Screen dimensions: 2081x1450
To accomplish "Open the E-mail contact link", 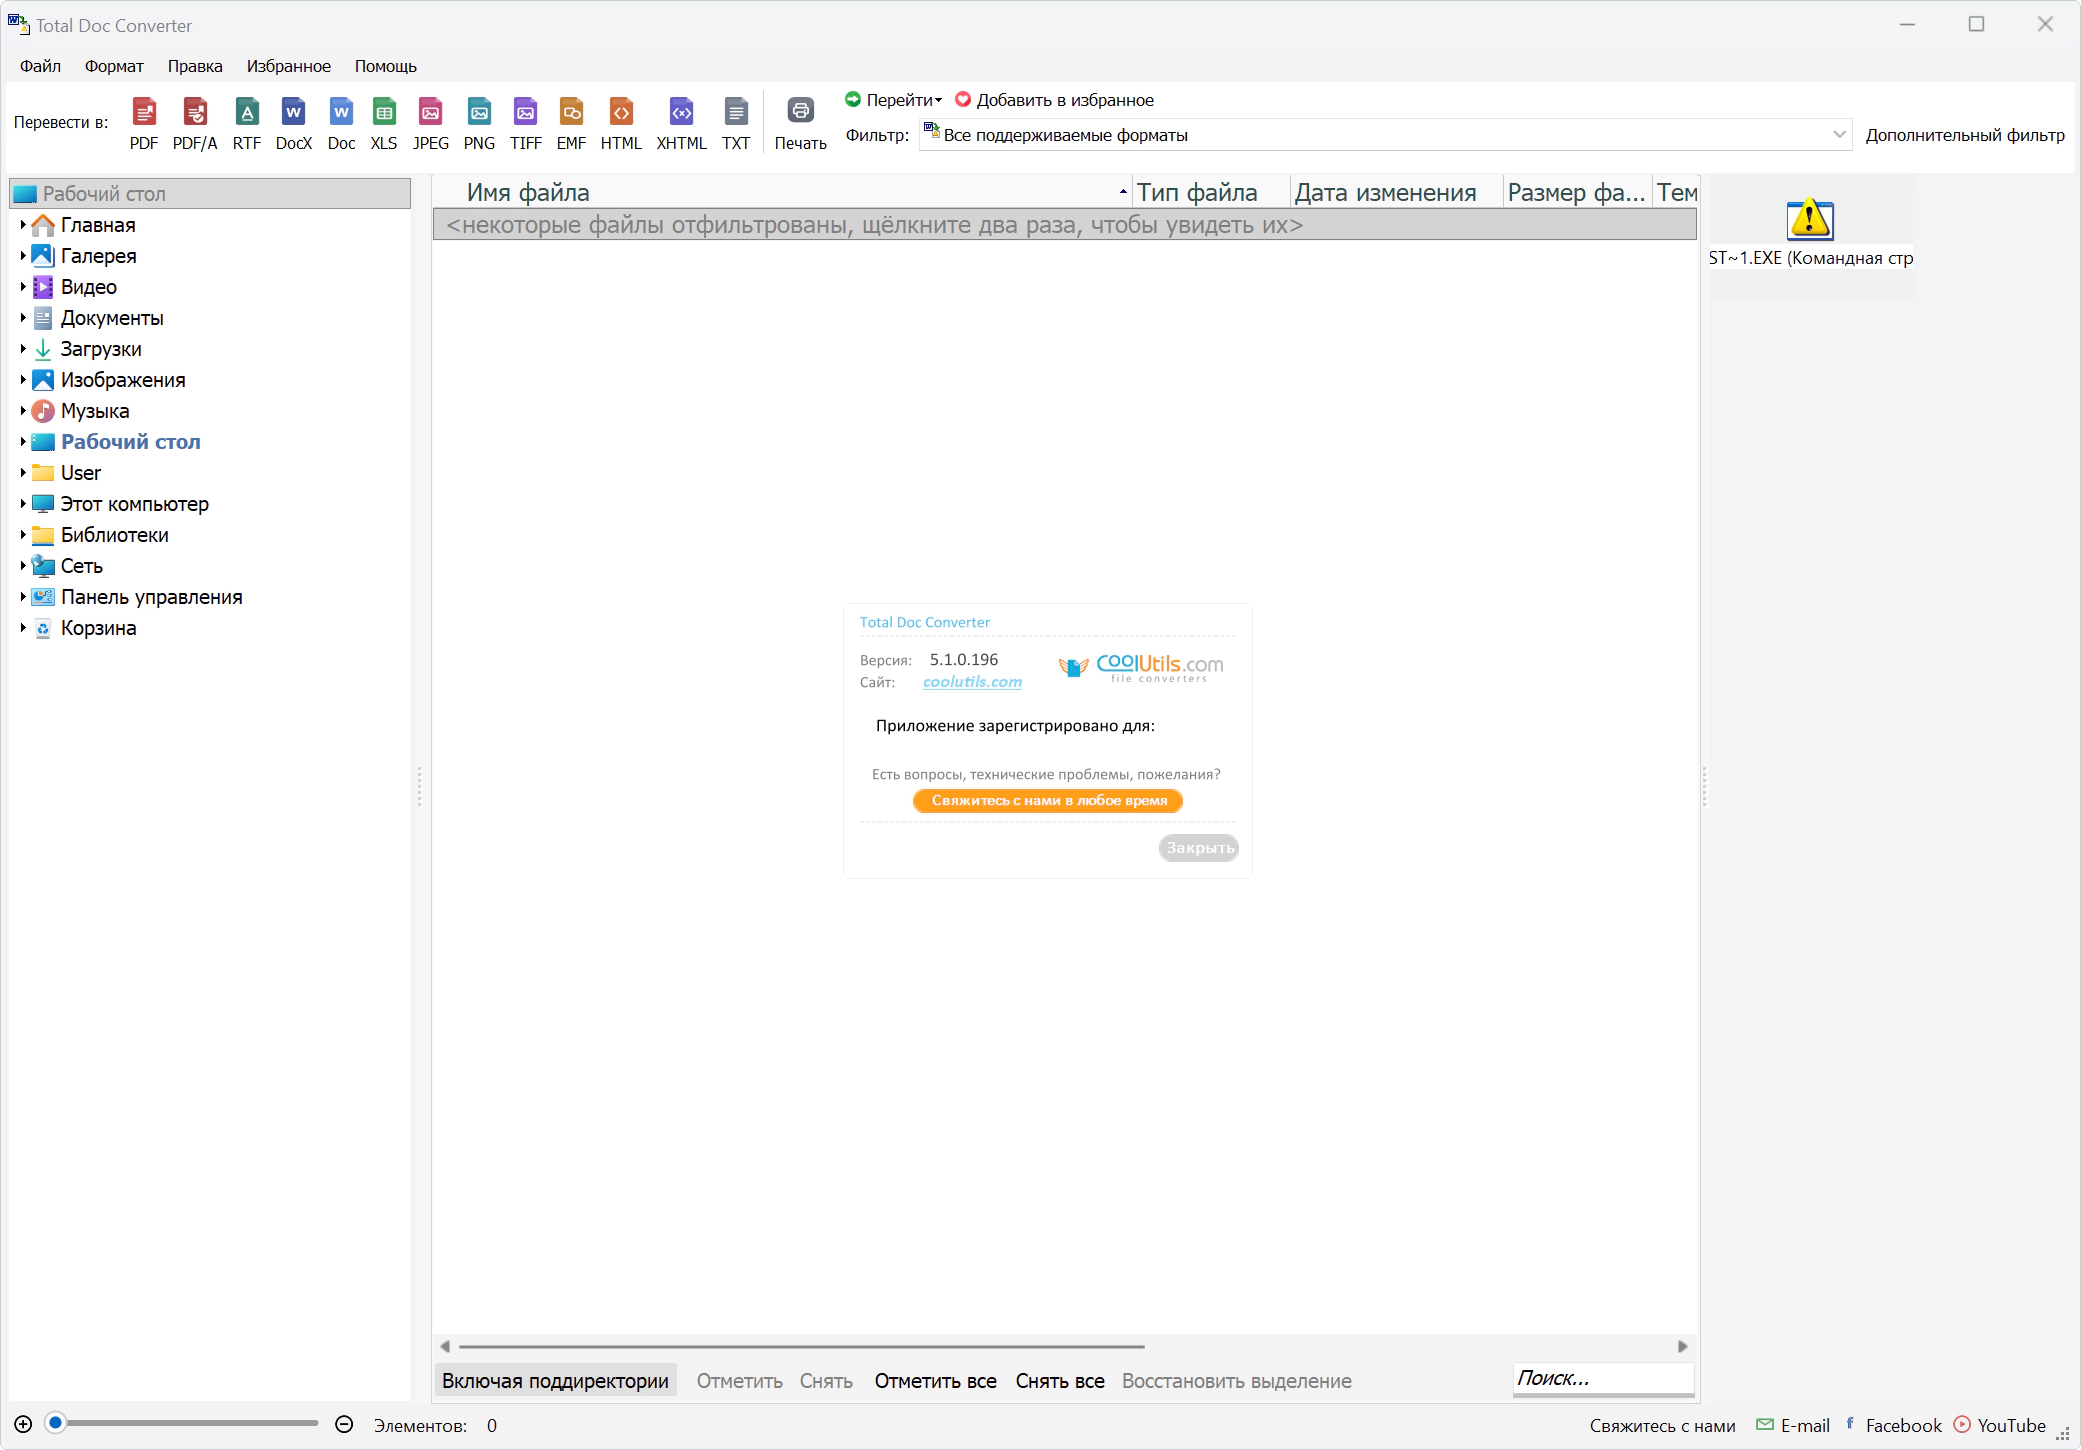I will [x=1793, y=1425].
